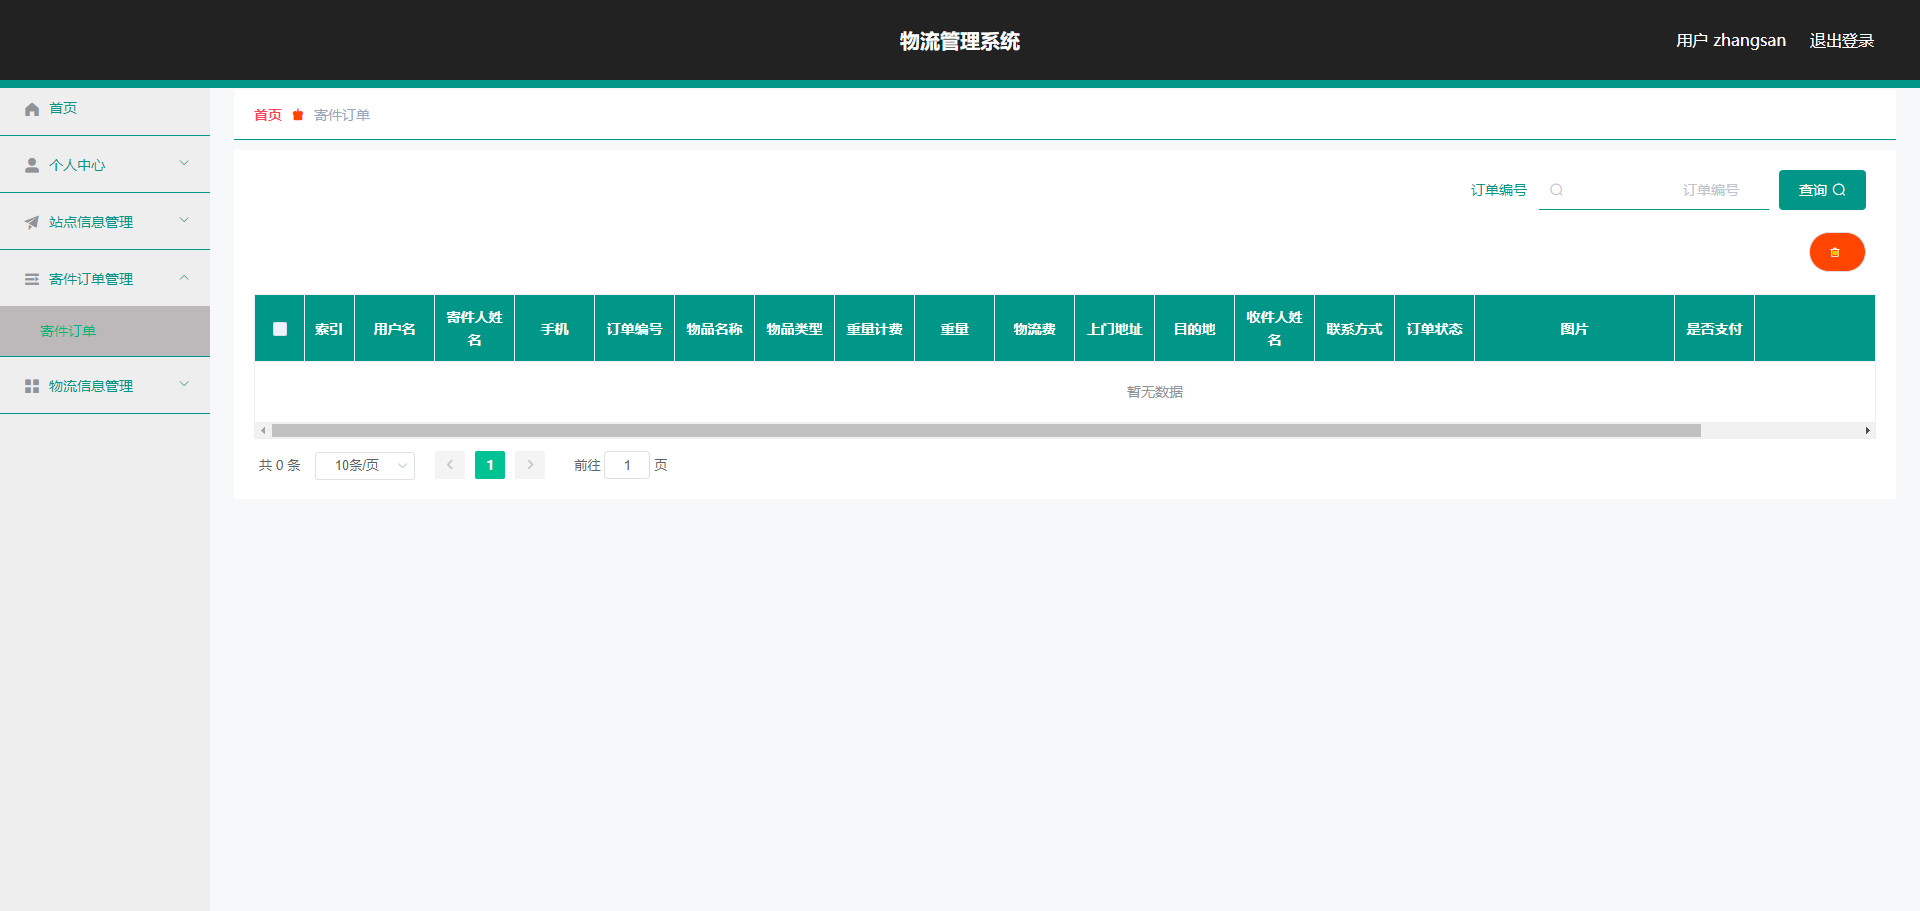Click the 物流费 column header
The width and height of the screenshot is (1920, 911).
coord(1035,329)
